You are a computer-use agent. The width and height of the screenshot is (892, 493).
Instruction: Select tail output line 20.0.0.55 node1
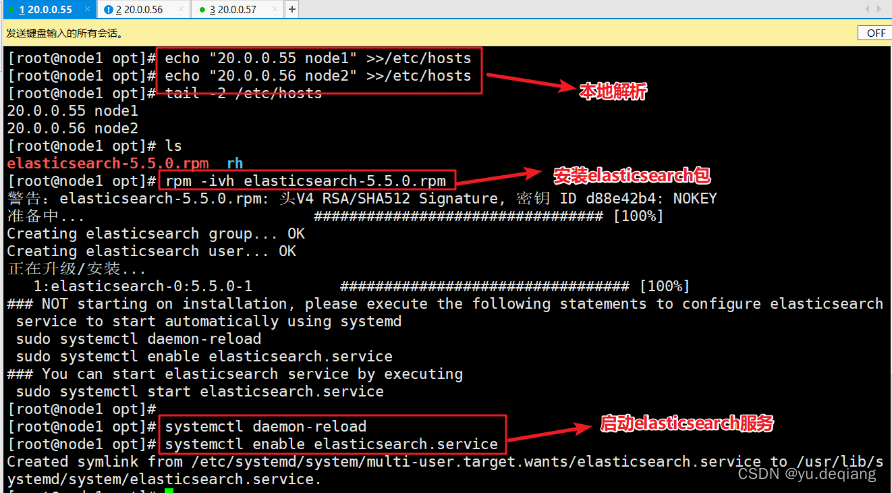[72, 111]
